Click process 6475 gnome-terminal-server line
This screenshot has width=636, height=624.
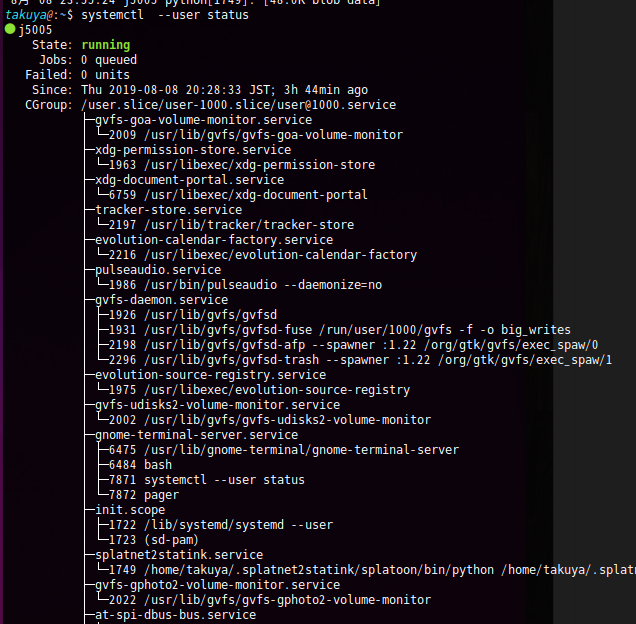click(x=284, y=450)
